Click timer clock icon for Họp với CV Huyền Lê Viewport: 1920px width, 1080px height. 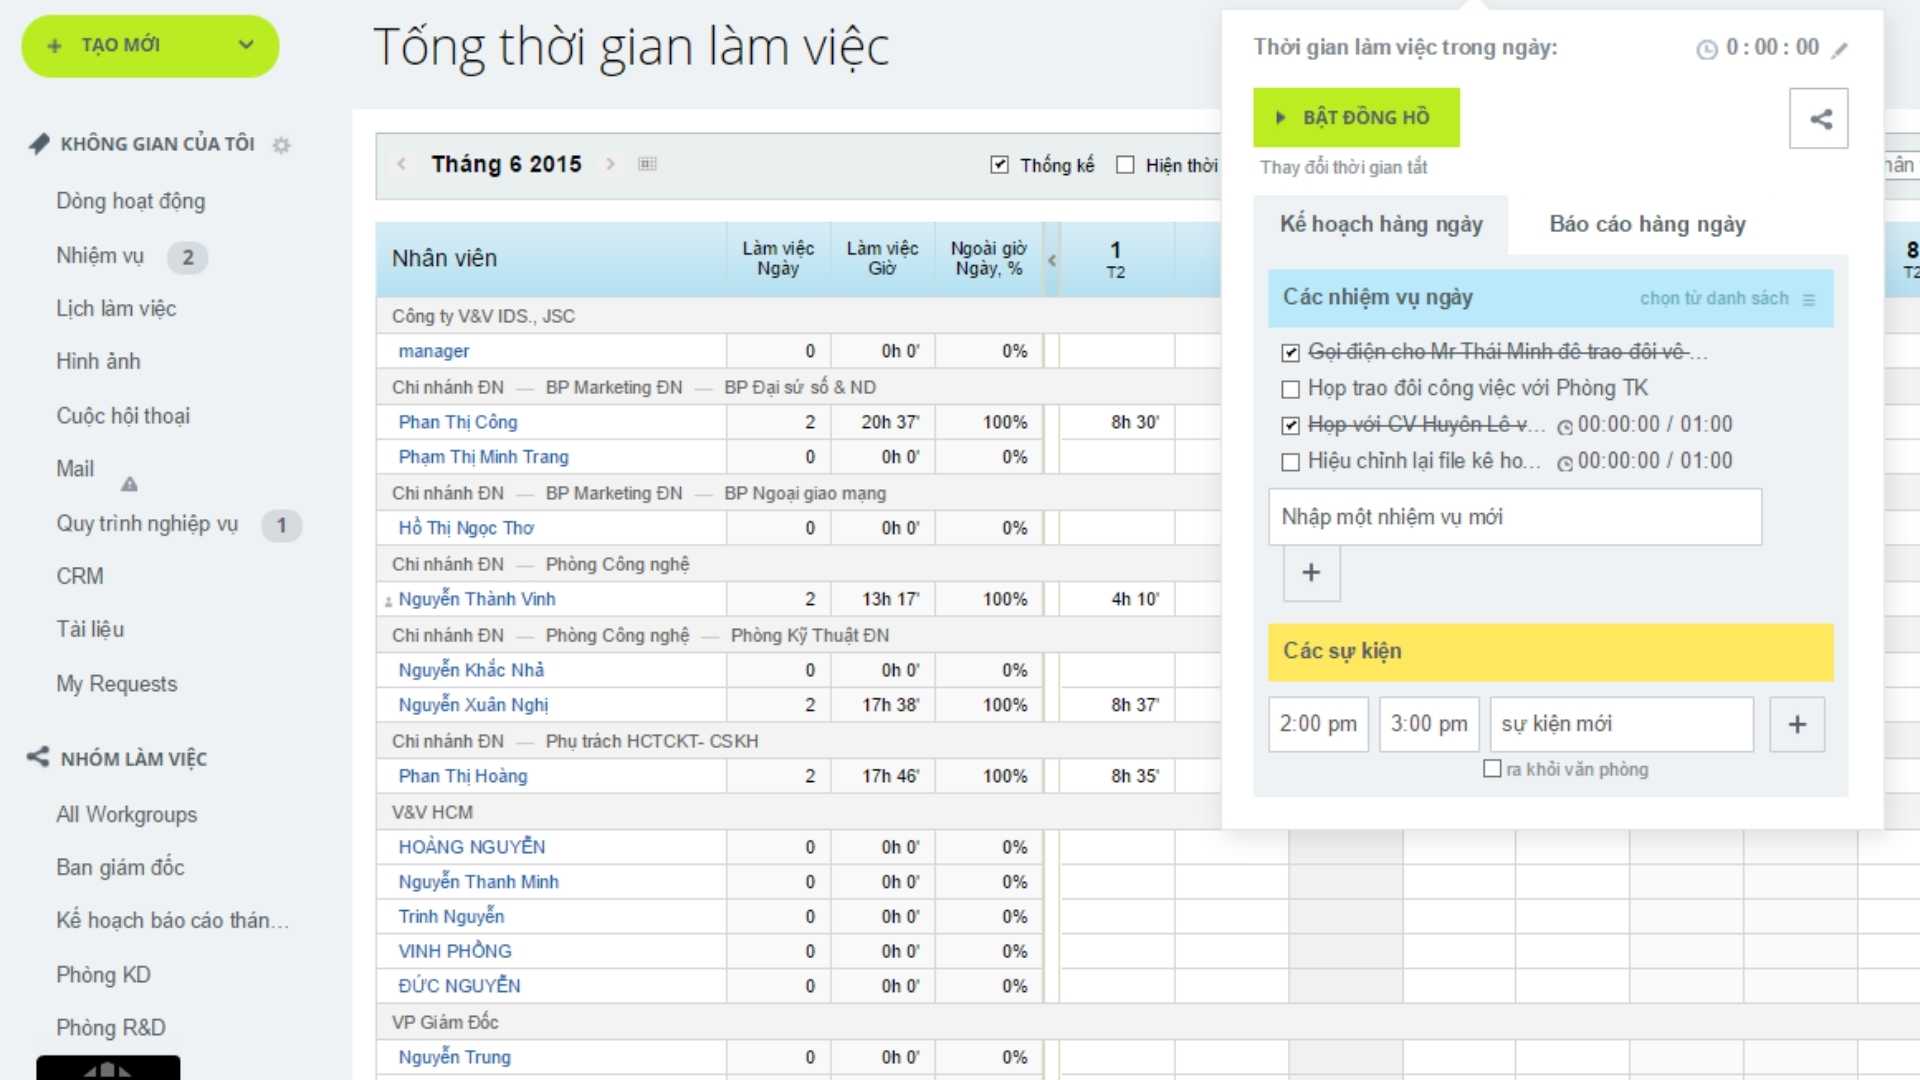coord(1565,427)
